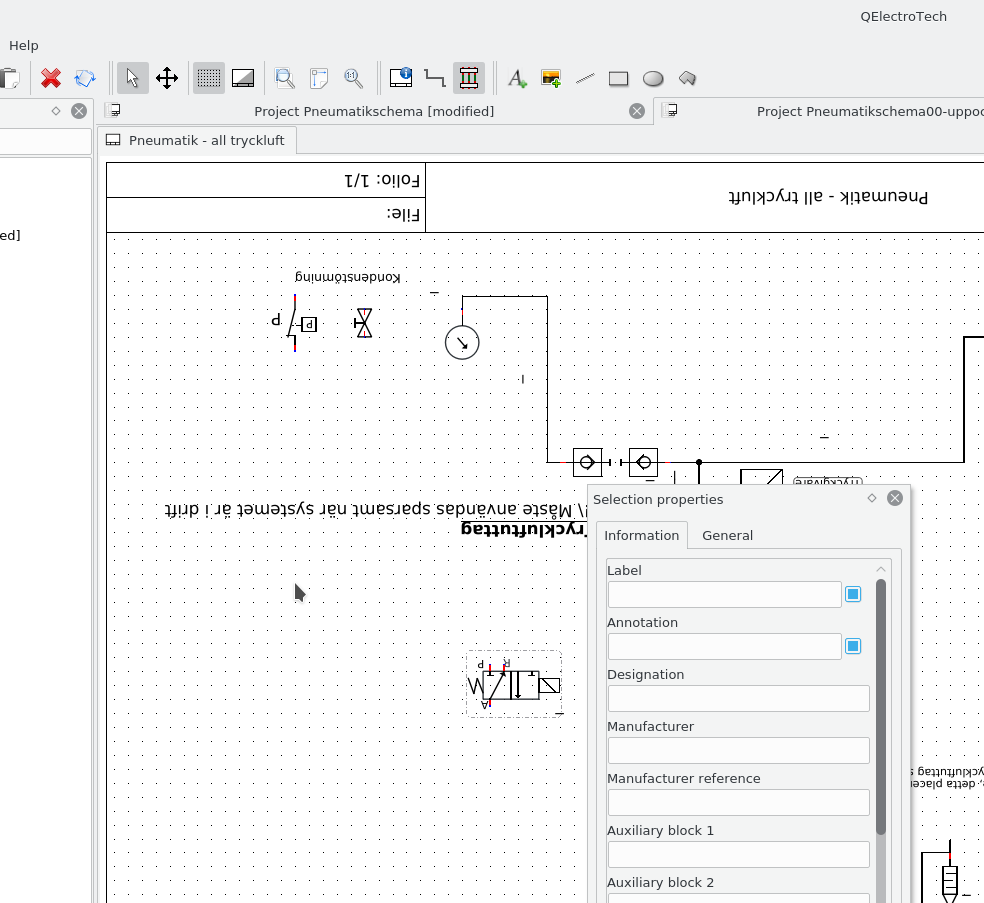Select the add text field tool

[517, 78]
